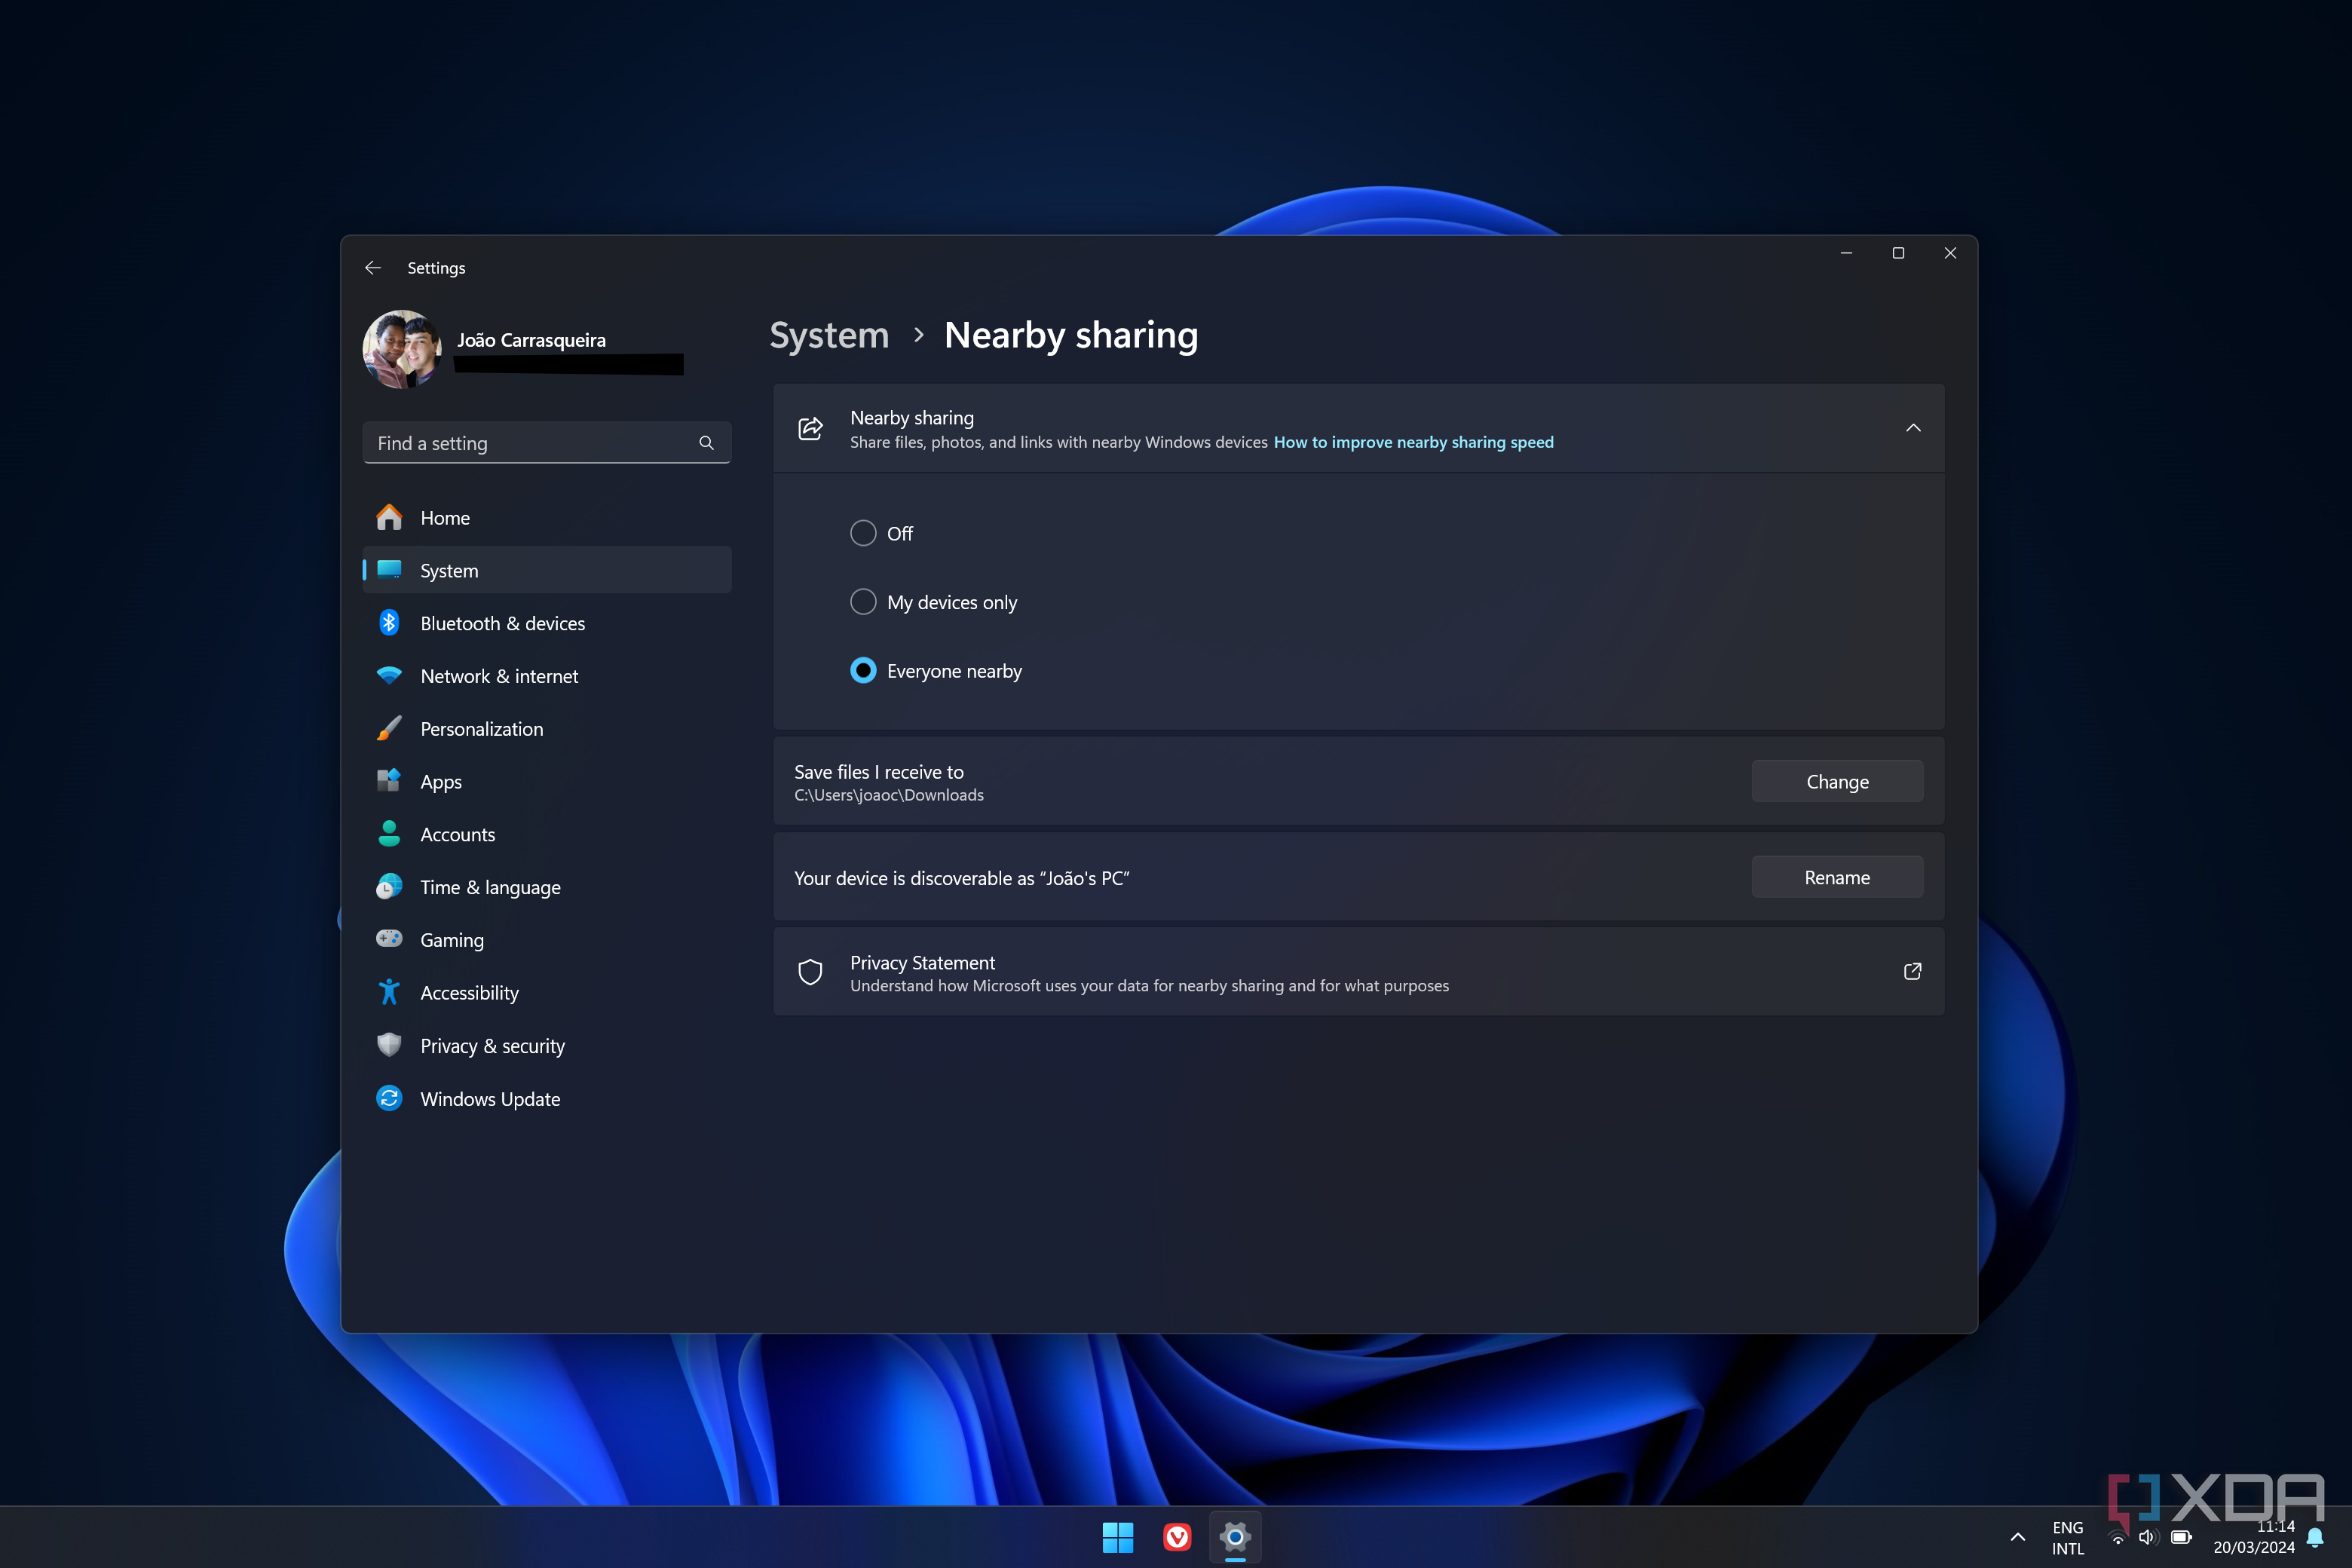Open Bluetooth & devices via its icon
The height and width of the screenshot is (1568, 2352).
click(389, 623)
